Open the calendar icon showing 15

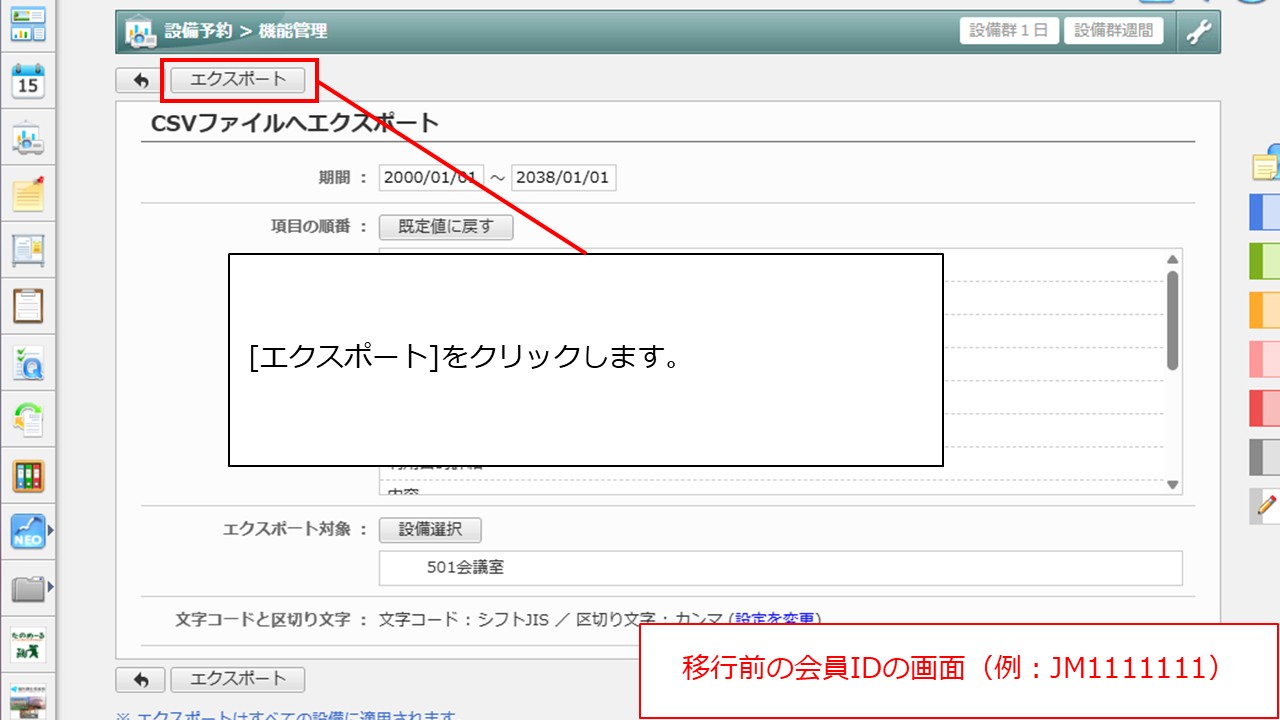pos(28,81)
